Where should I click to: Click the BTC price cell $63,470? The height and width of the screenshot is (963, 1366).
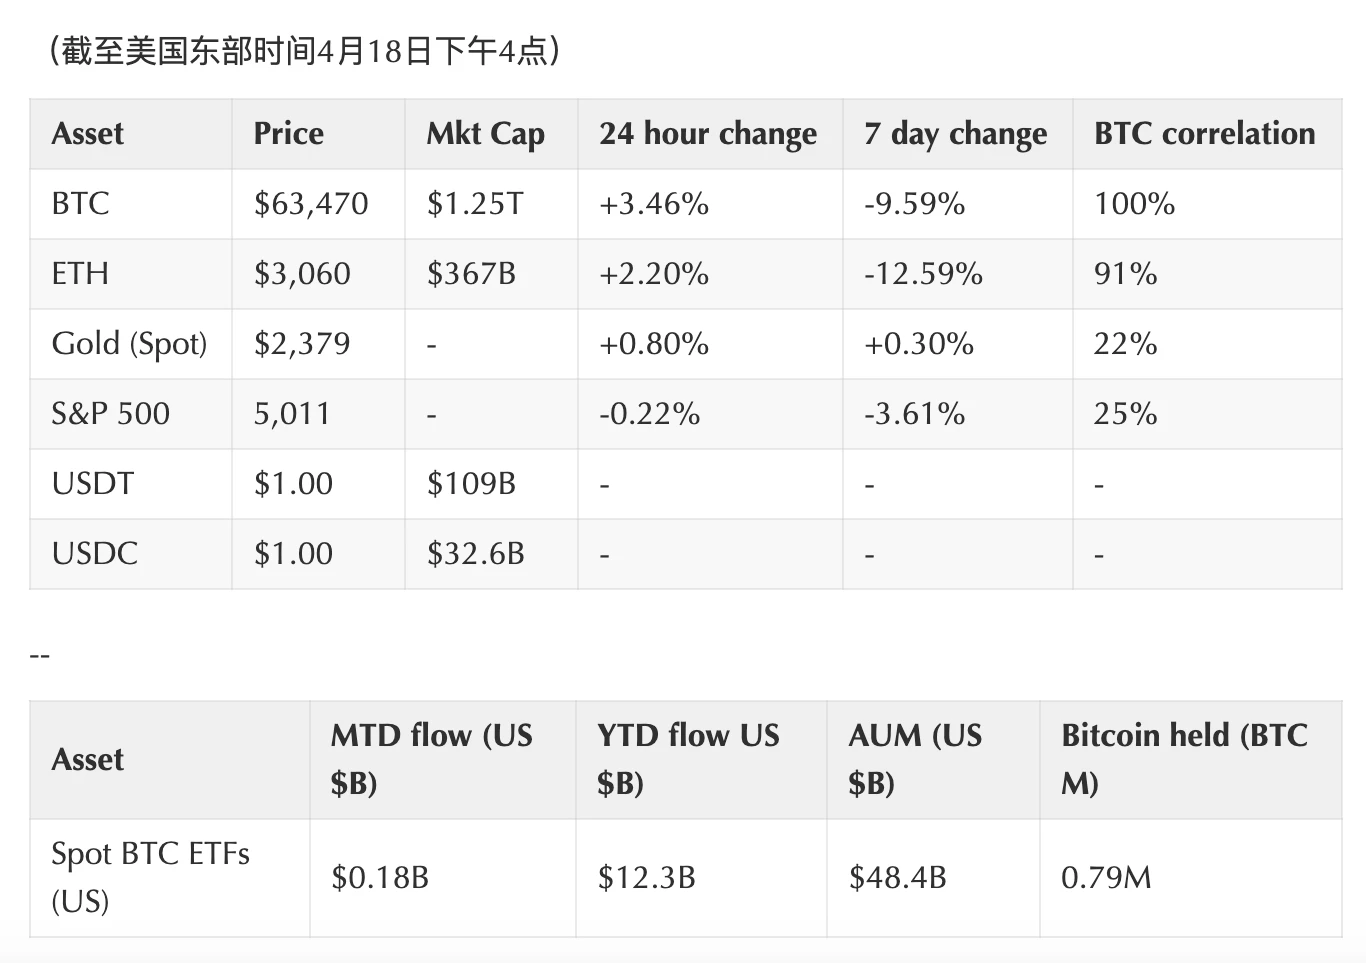click(311, 204)
